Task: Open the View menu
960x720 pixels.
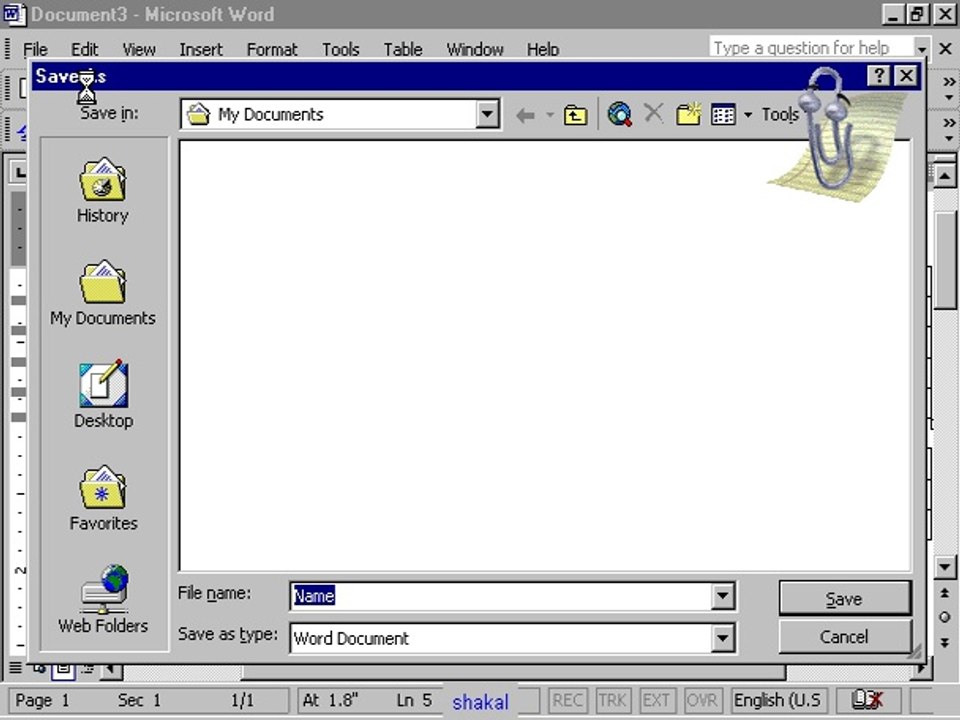Action: coord(138,50)
